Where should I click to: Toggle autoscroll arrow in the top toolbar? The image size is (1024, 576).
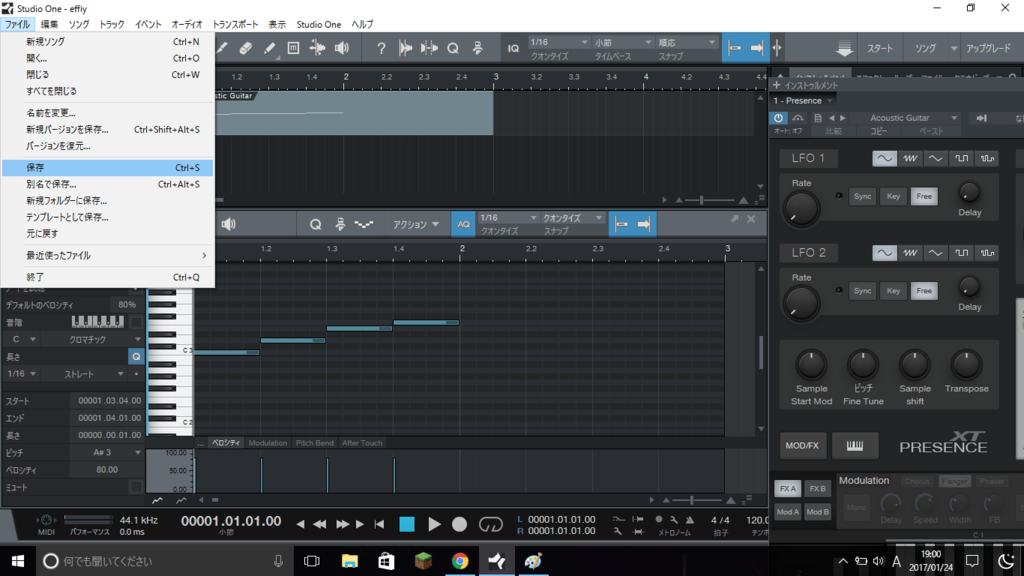(757, 48)
